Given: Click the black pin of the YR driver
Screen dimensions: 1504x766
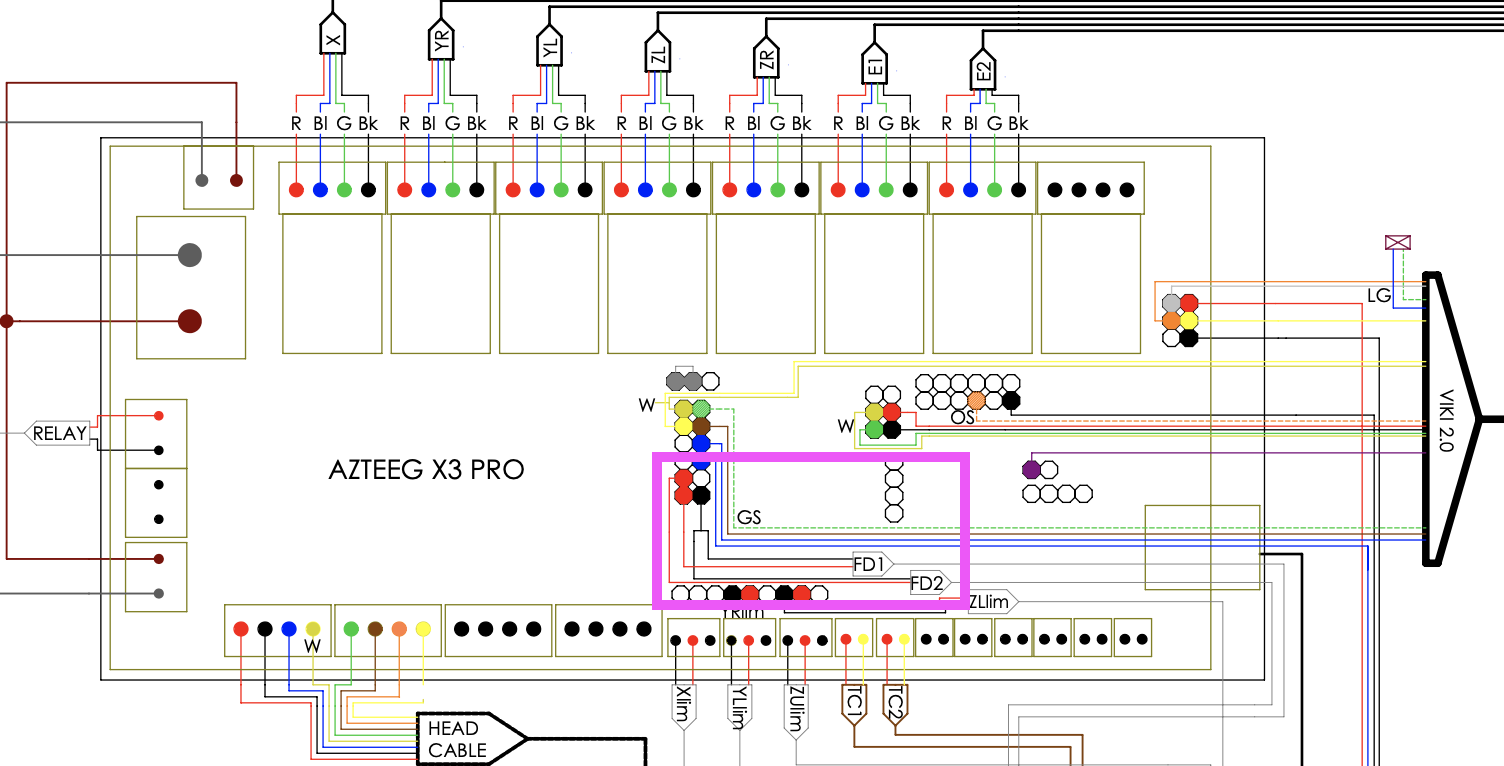Looking at the screenshot, I should coord(476,189).
